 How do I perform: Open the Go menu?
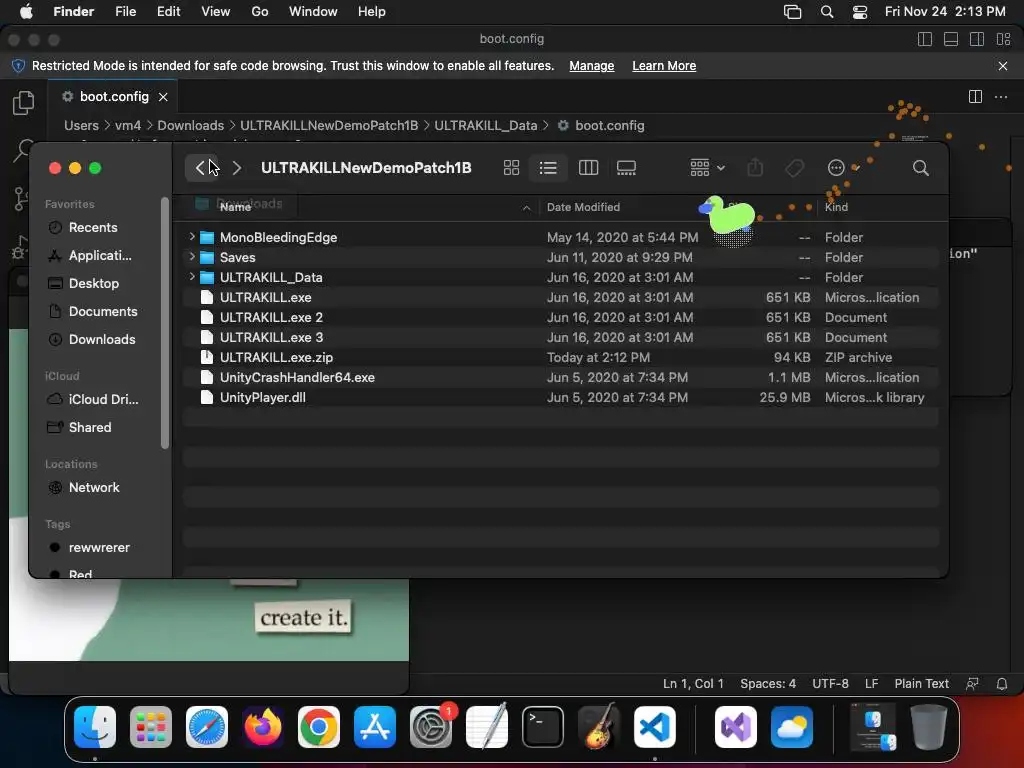260,12
